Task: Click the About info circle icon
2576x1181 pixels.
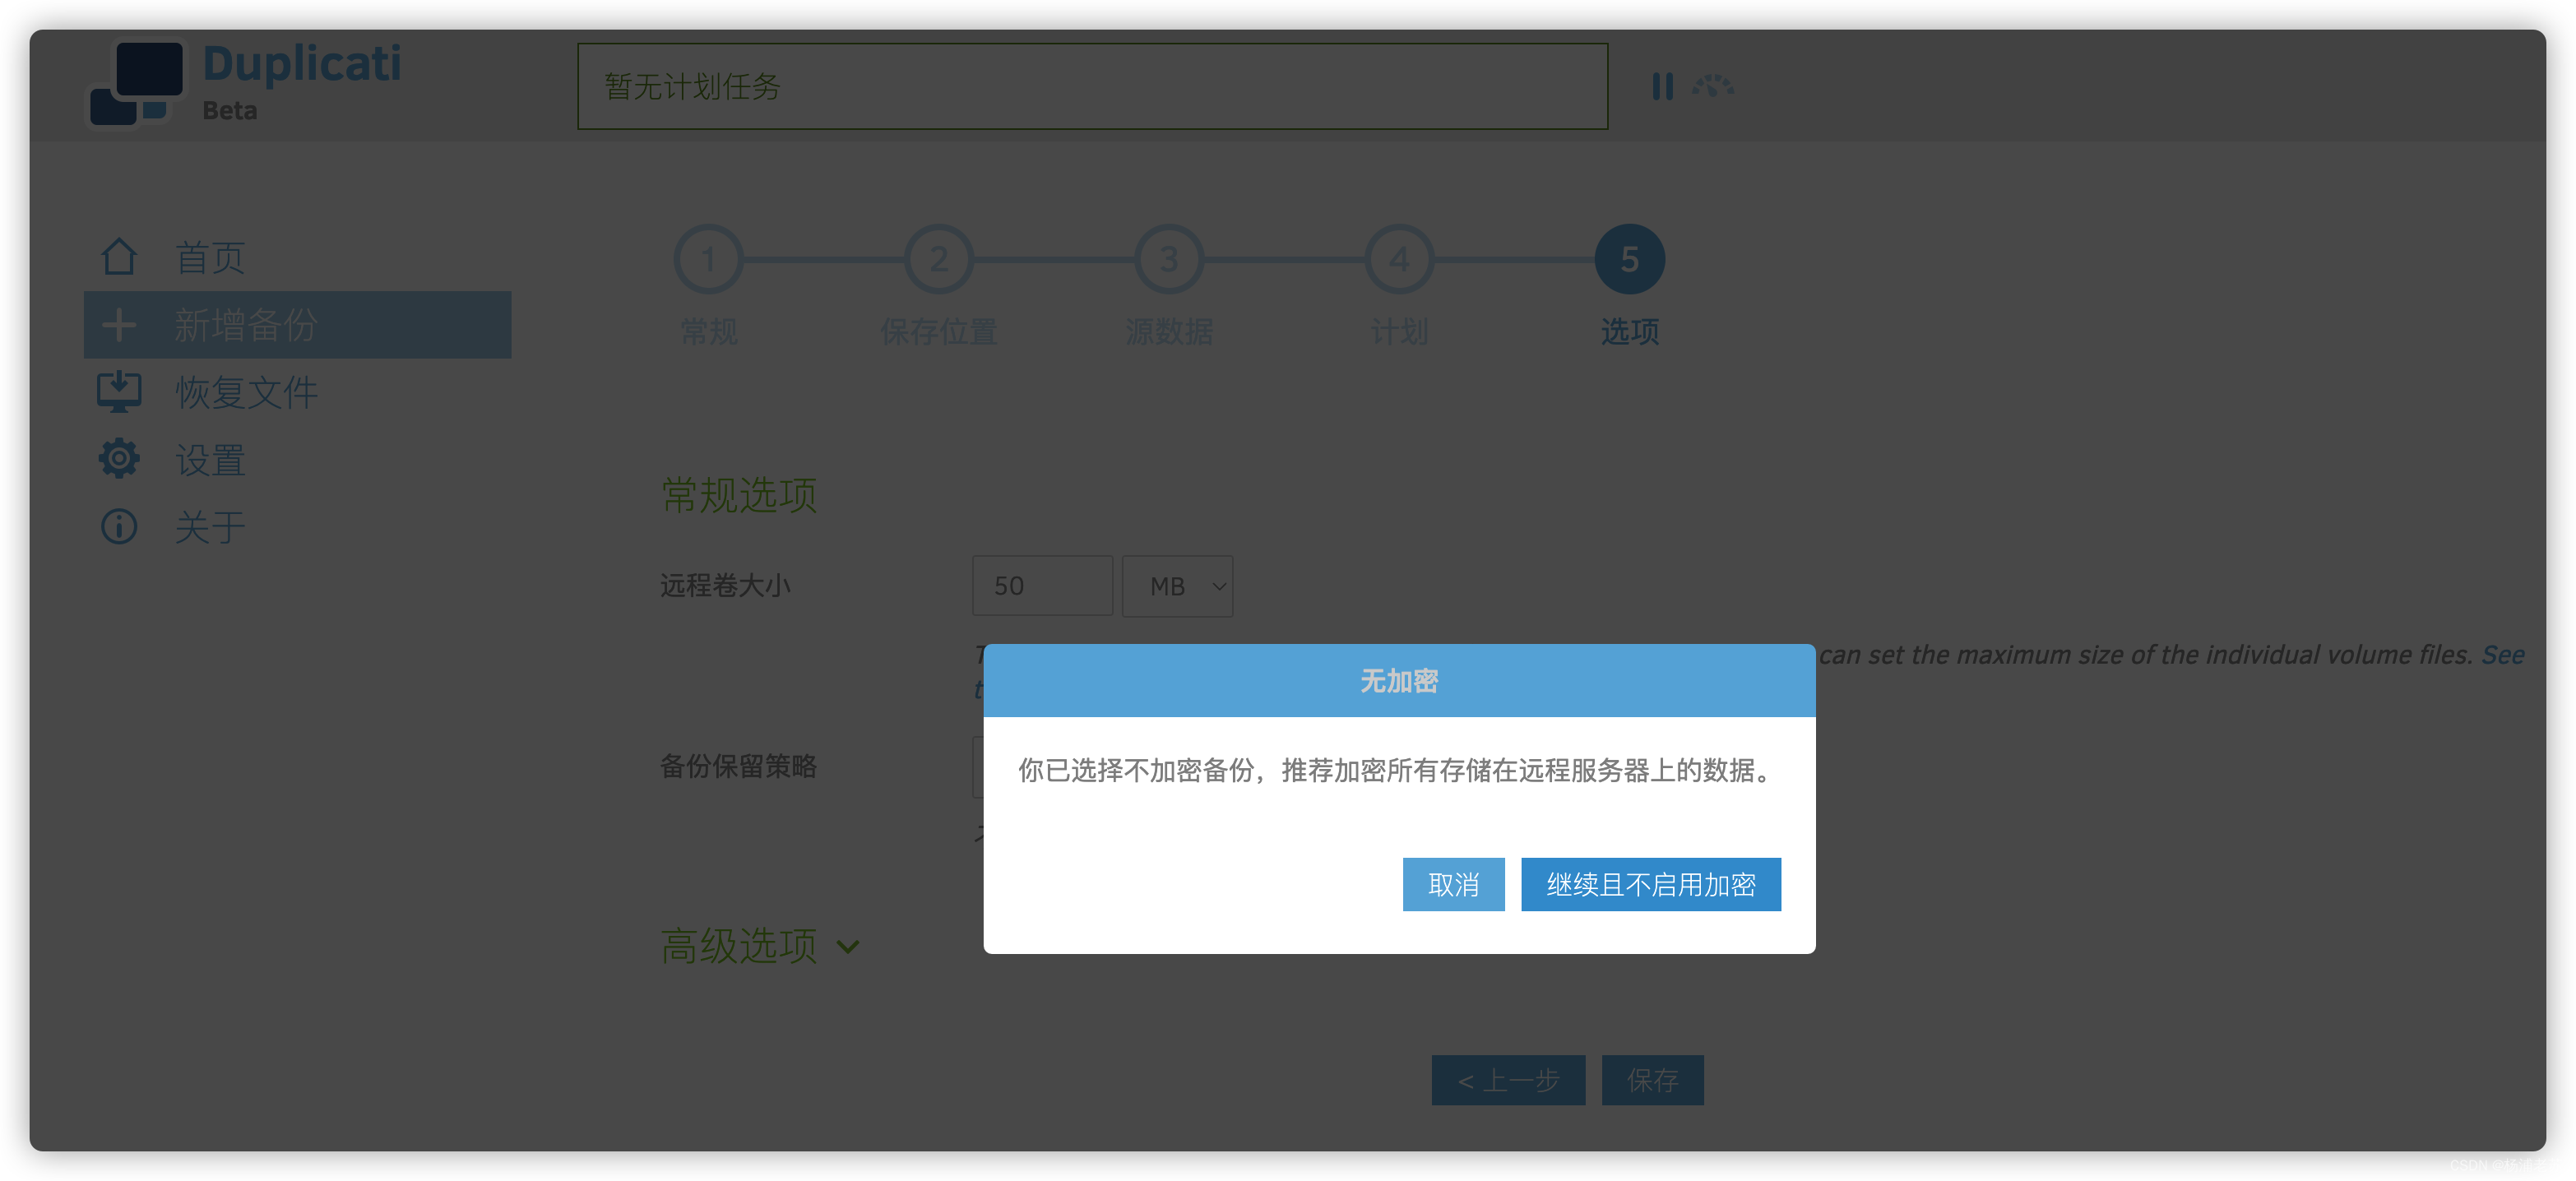Action: tap(119, 526)
